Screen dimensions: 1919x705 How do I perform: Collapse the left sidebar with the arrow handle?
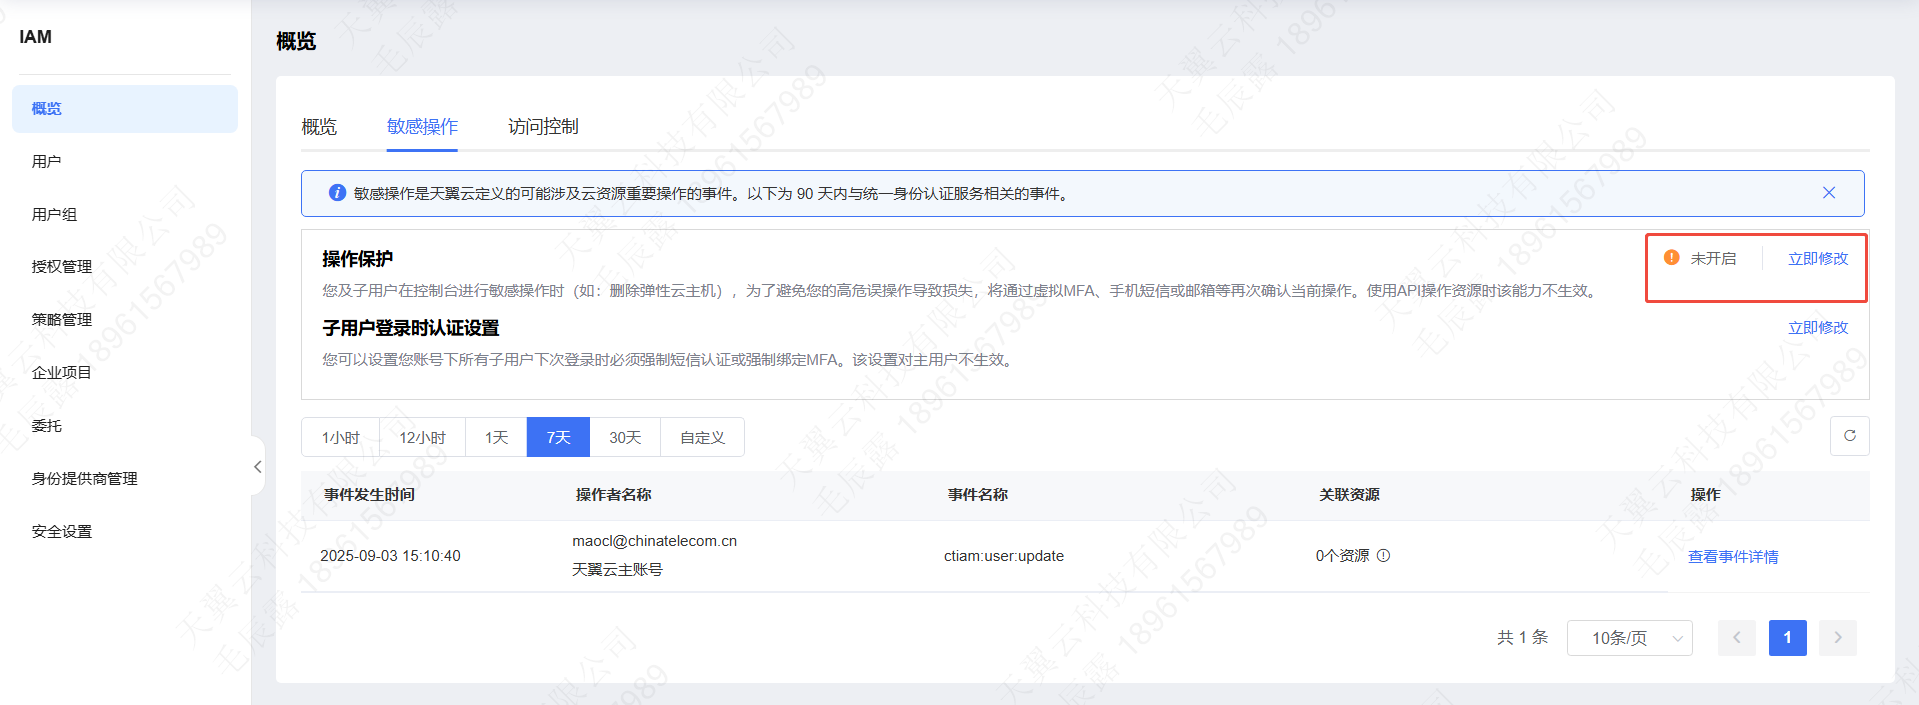point(257,466)
